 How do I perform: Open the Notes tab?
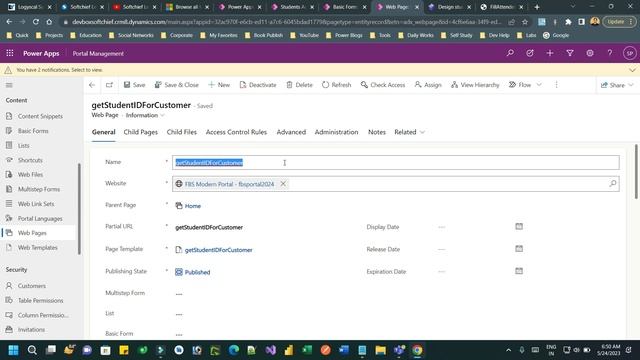click(377, 132)
